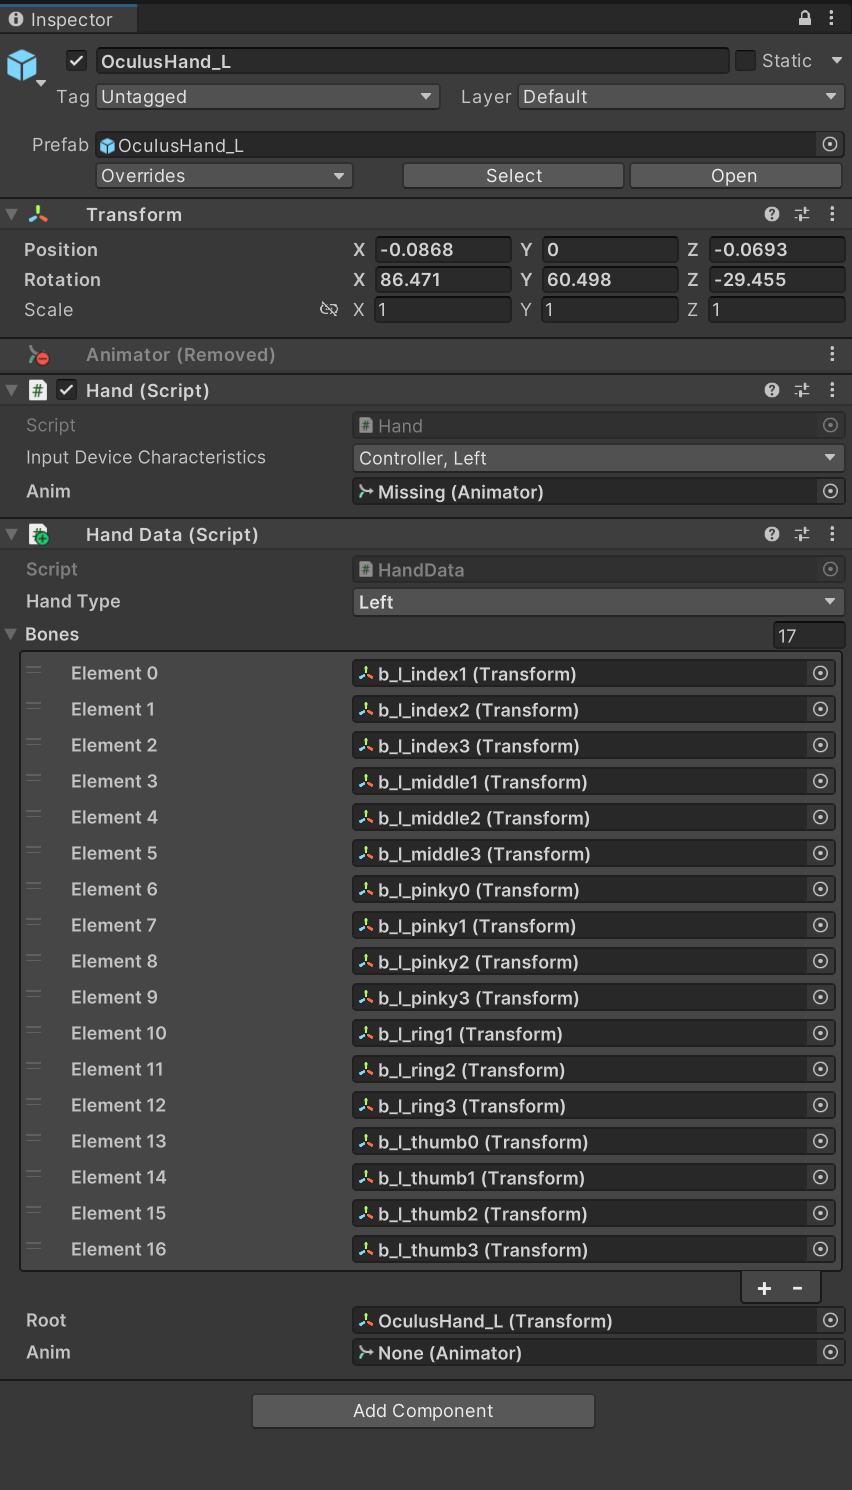
Task: Grab drag handle of Element 0
Action: [x=34, y=670]
